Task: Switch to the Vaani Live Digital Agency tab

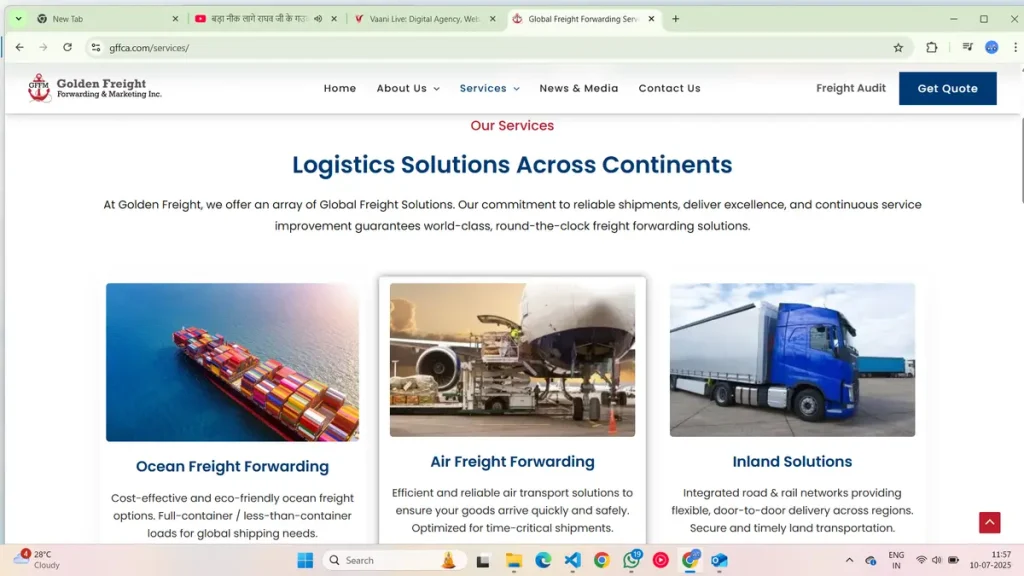Action: tap(425, 19)
